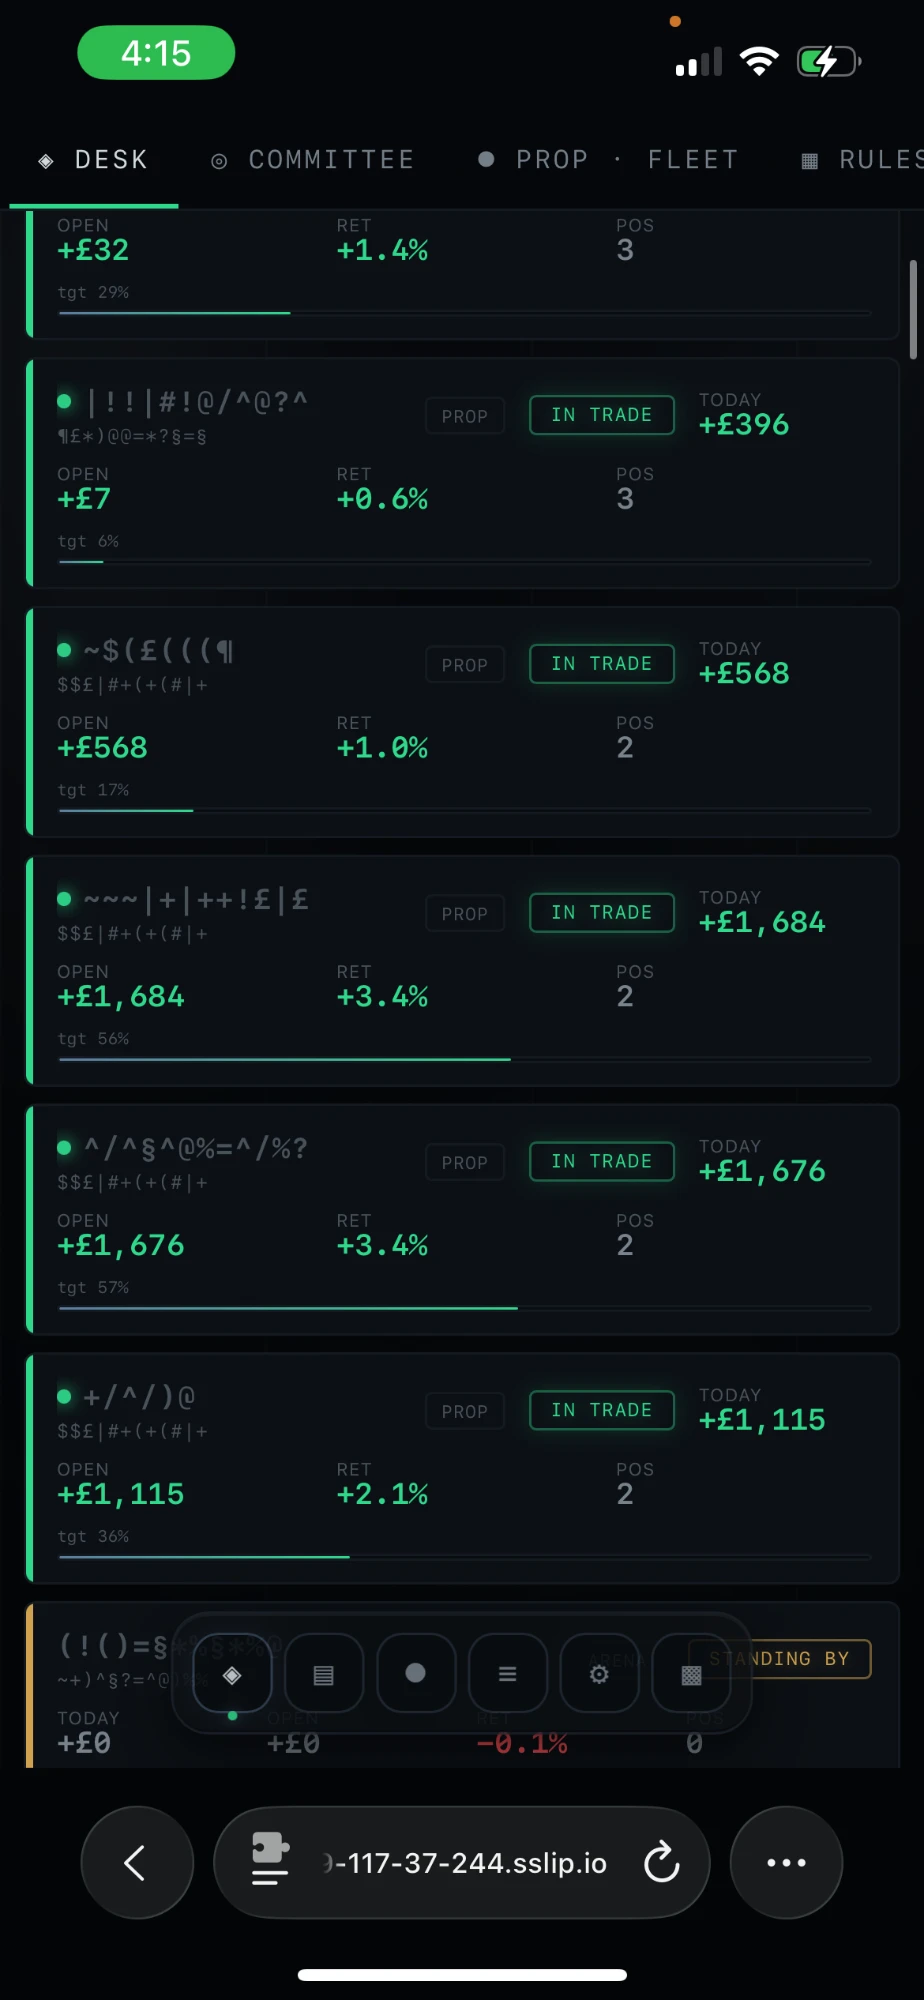Click PROP tag on the +£568 card
The width and height of the screenshot is (924, 2000).
[x=465, y=665]
